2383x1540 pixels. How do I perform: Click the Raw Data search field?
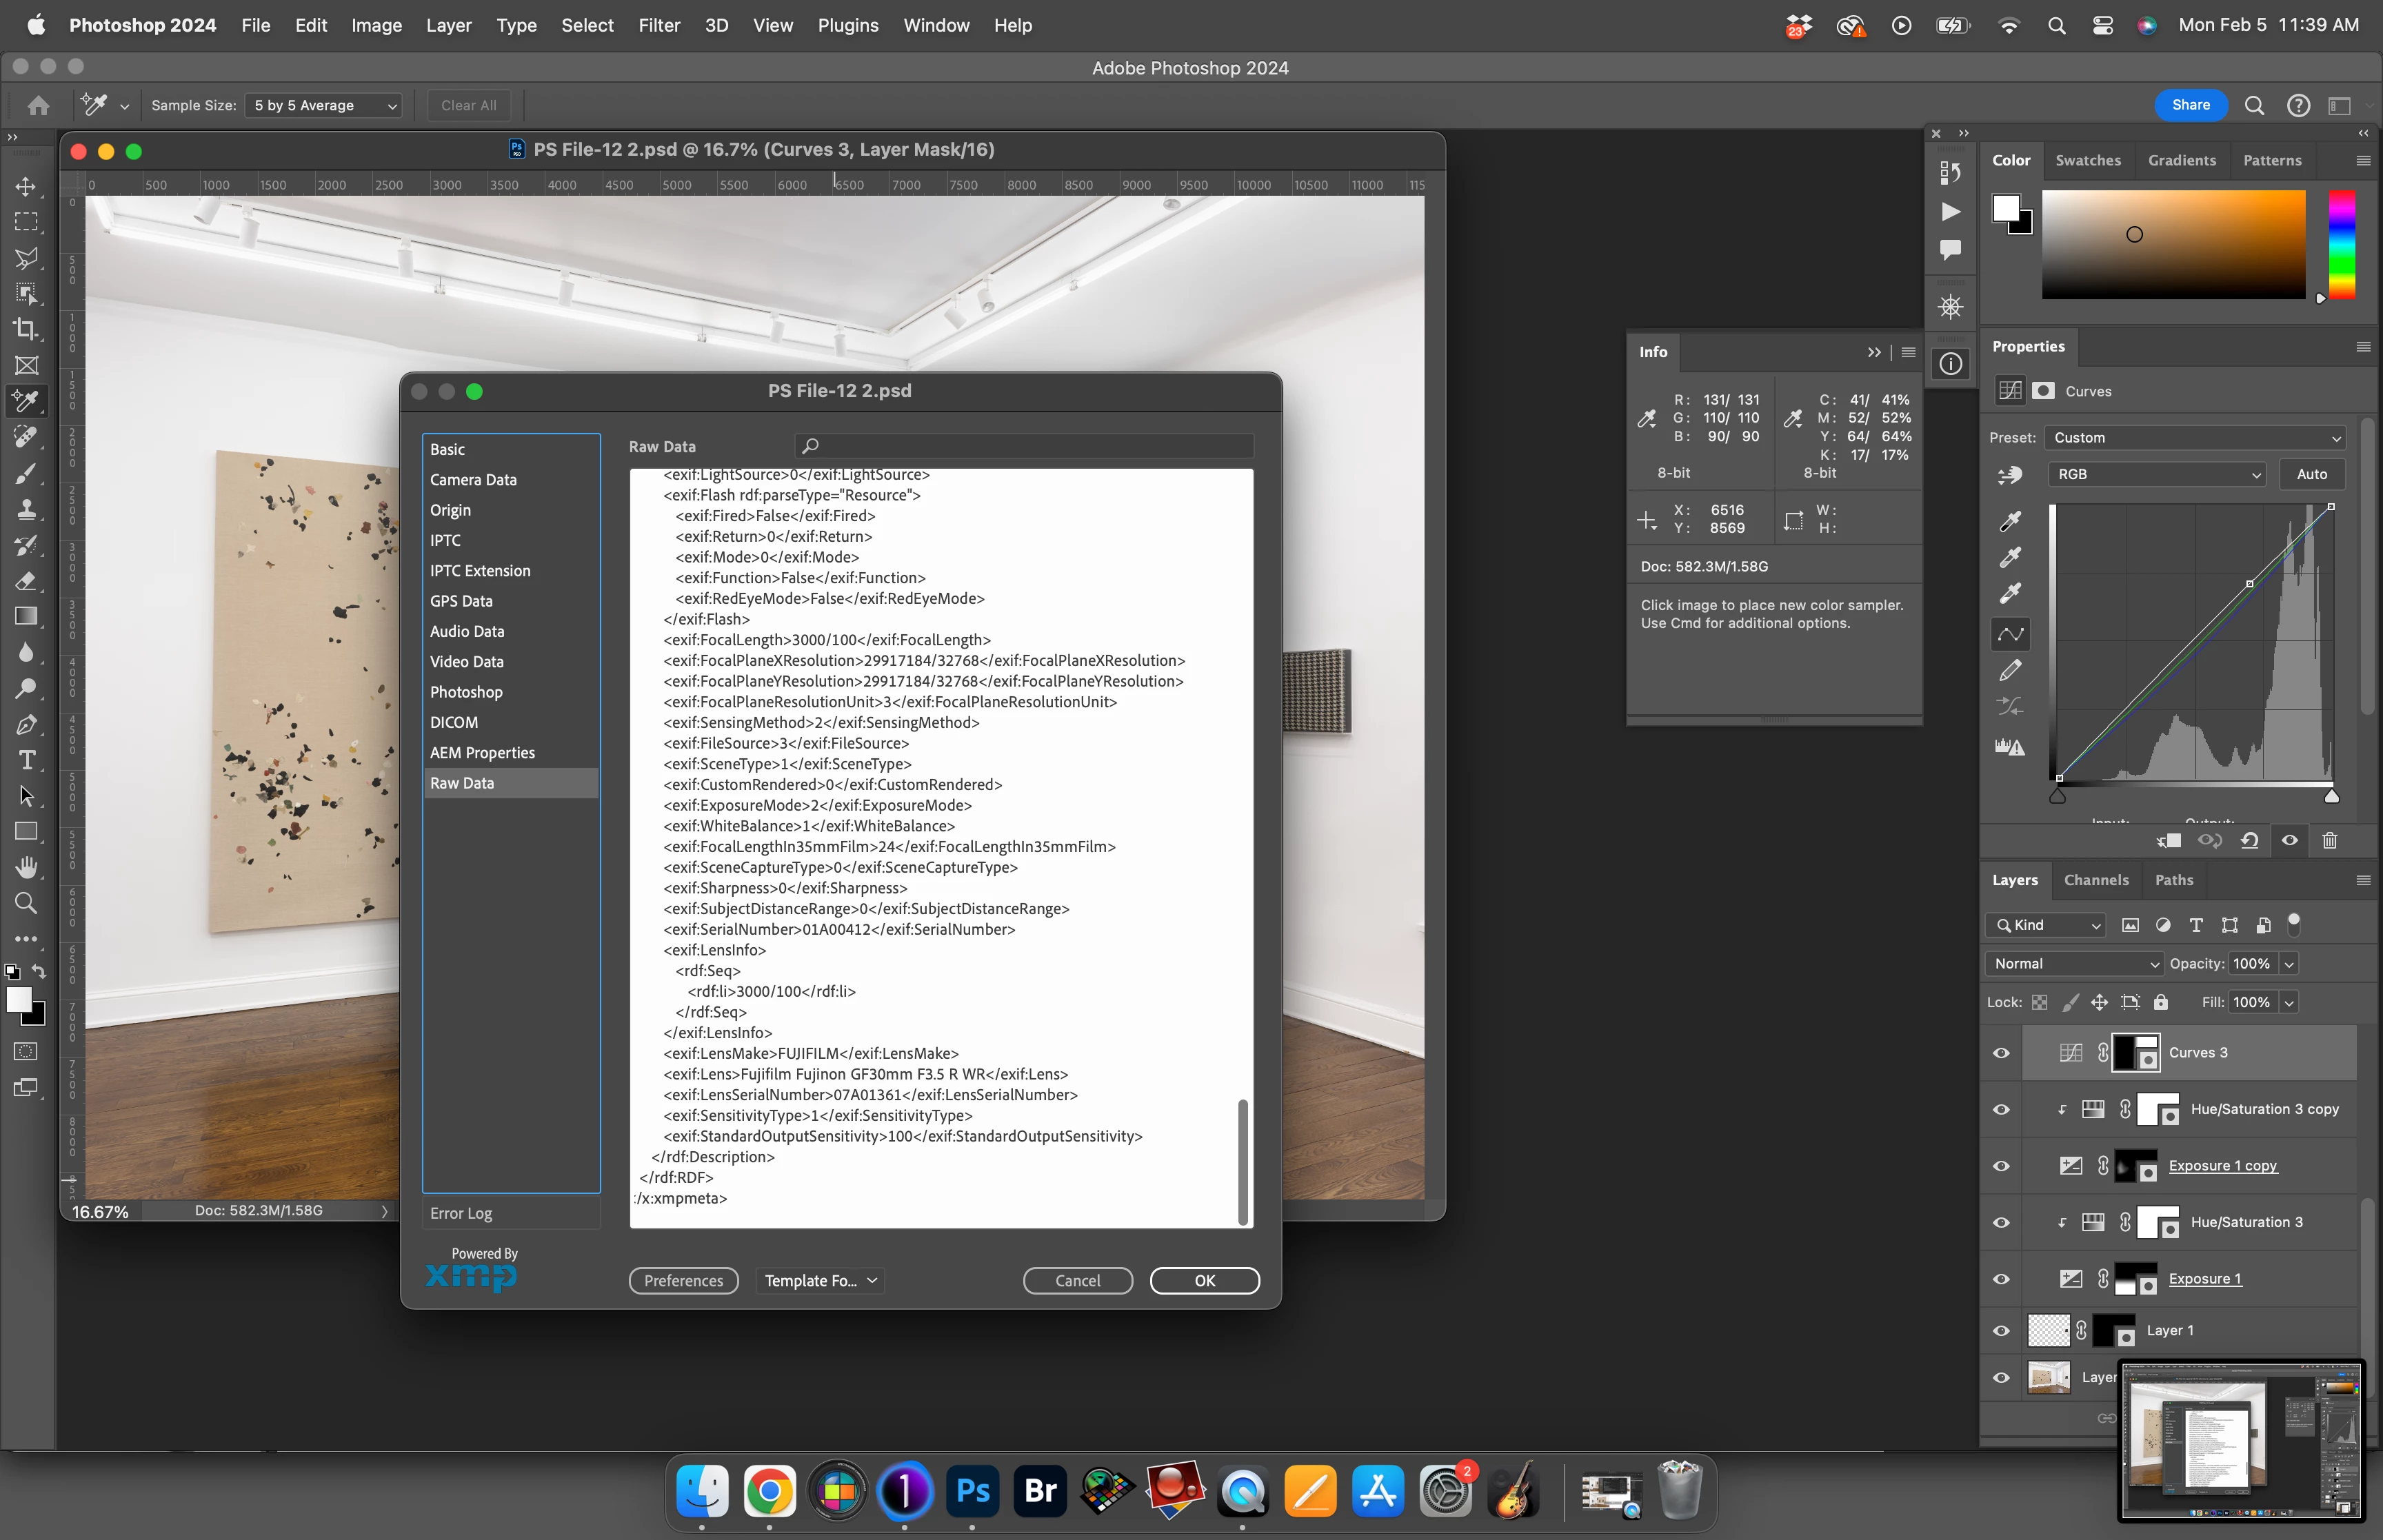point(1024,446)
